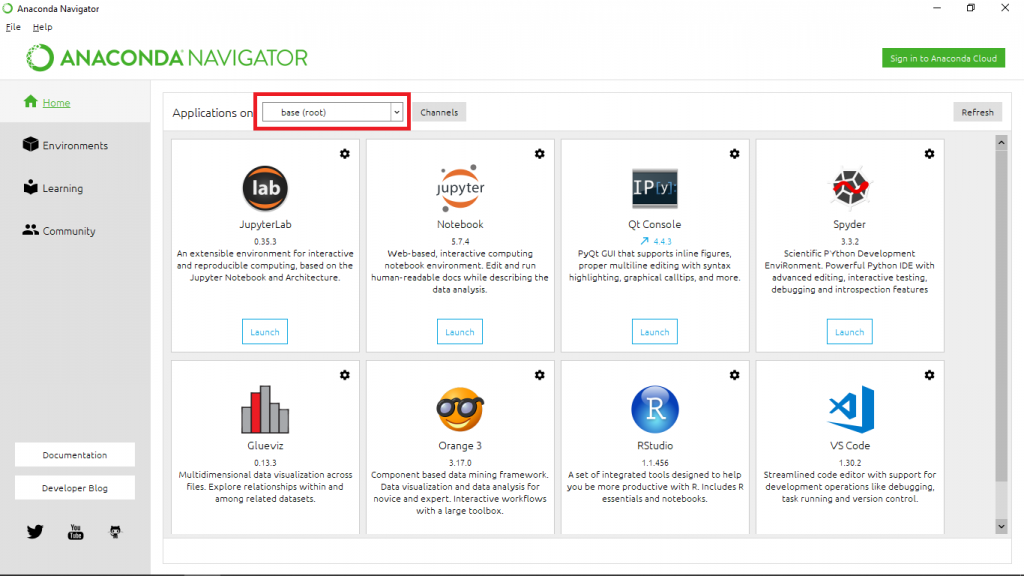Image resolution: width=1024 pixels, height=576 pixels.
Task: Click the VS Code version 1.30.2 text
Action: [850, 462]
